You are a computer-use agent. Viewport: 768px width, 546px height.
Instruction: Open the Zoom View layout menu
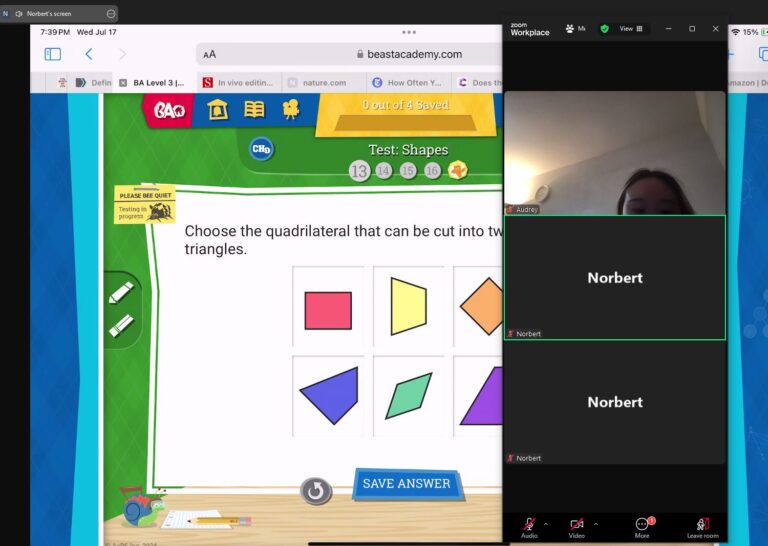(631, 29)
